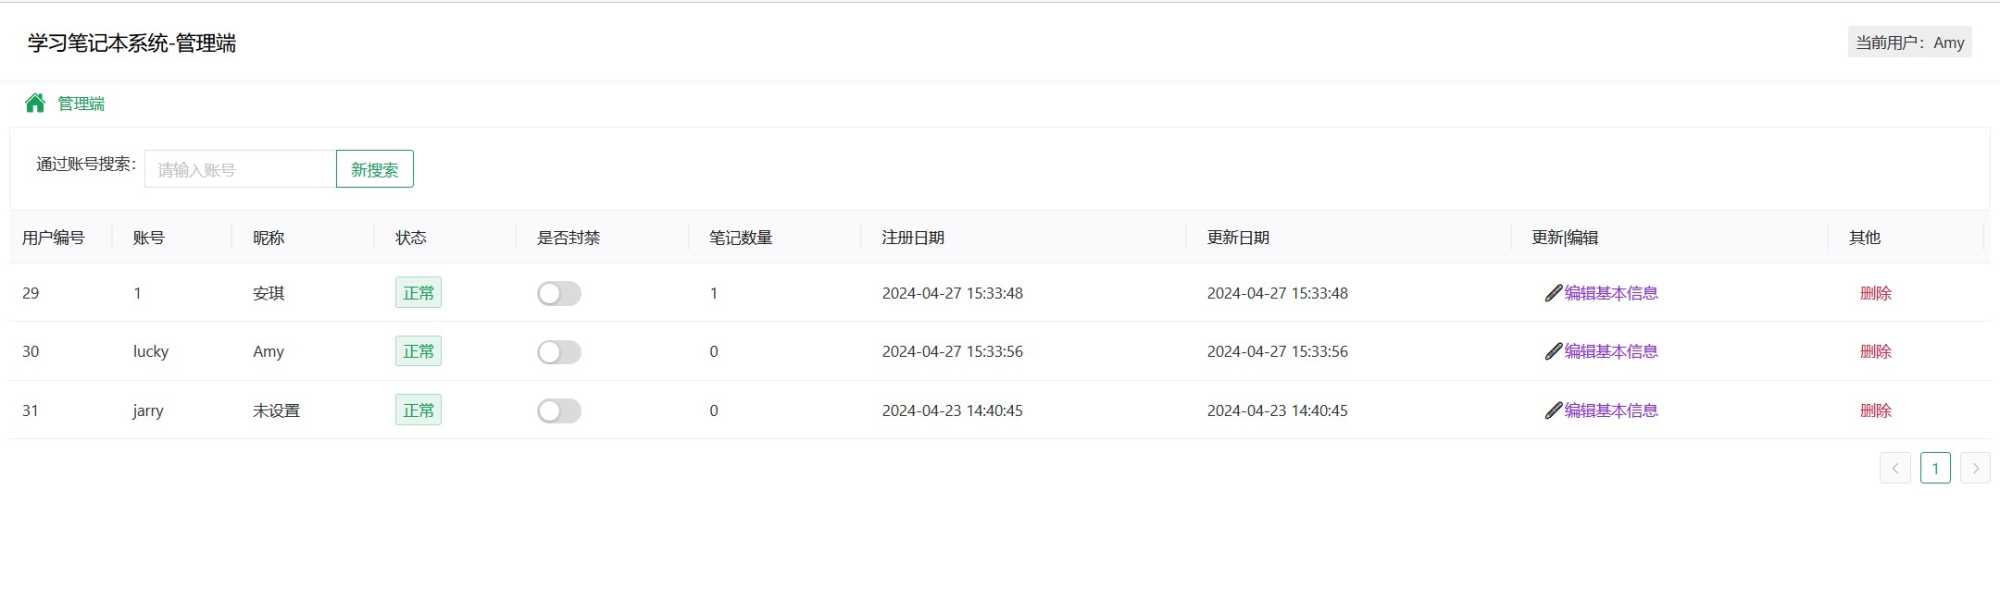Open 编辑基本信息 for account jarry

pyautogui.click(x=1610, y=410)
